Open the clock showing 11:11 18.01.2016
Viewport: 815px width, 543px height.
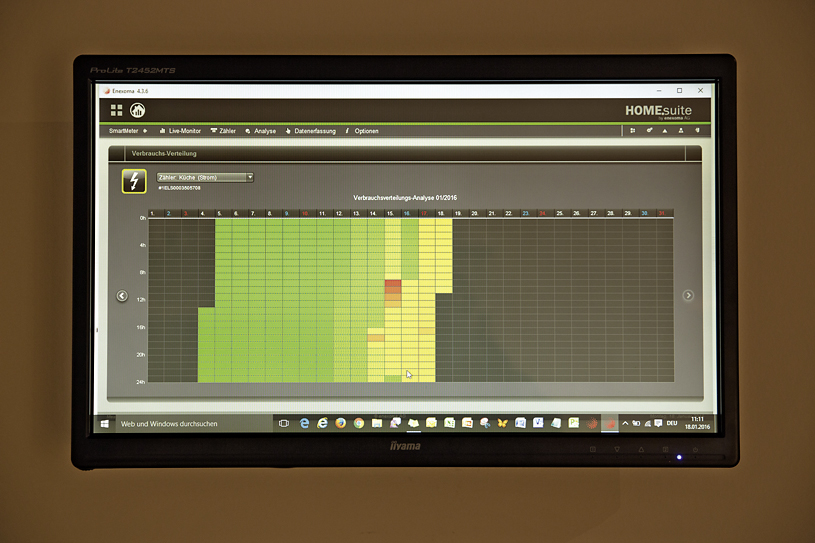pos(697,423)
